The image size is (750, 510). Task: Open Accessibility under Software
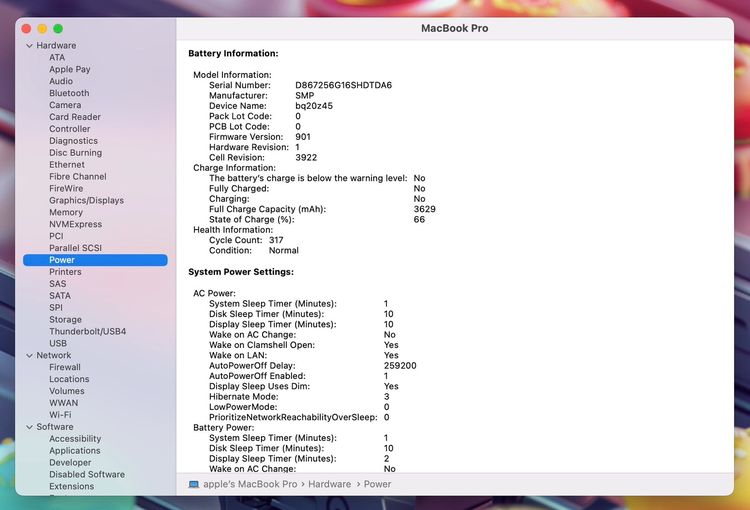75,439
